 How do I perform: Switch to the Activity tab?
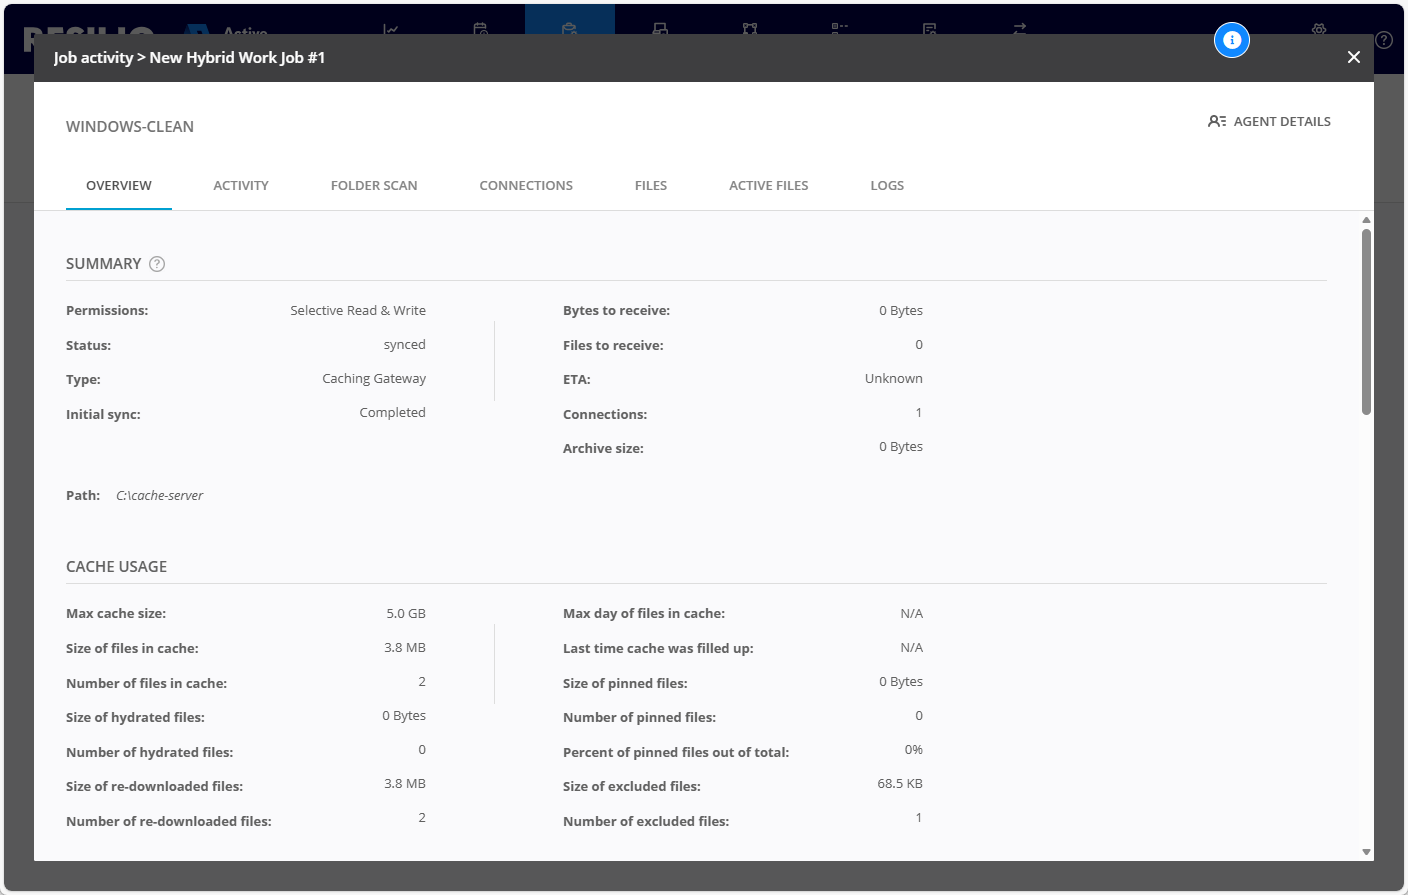(x=241, y=186)
